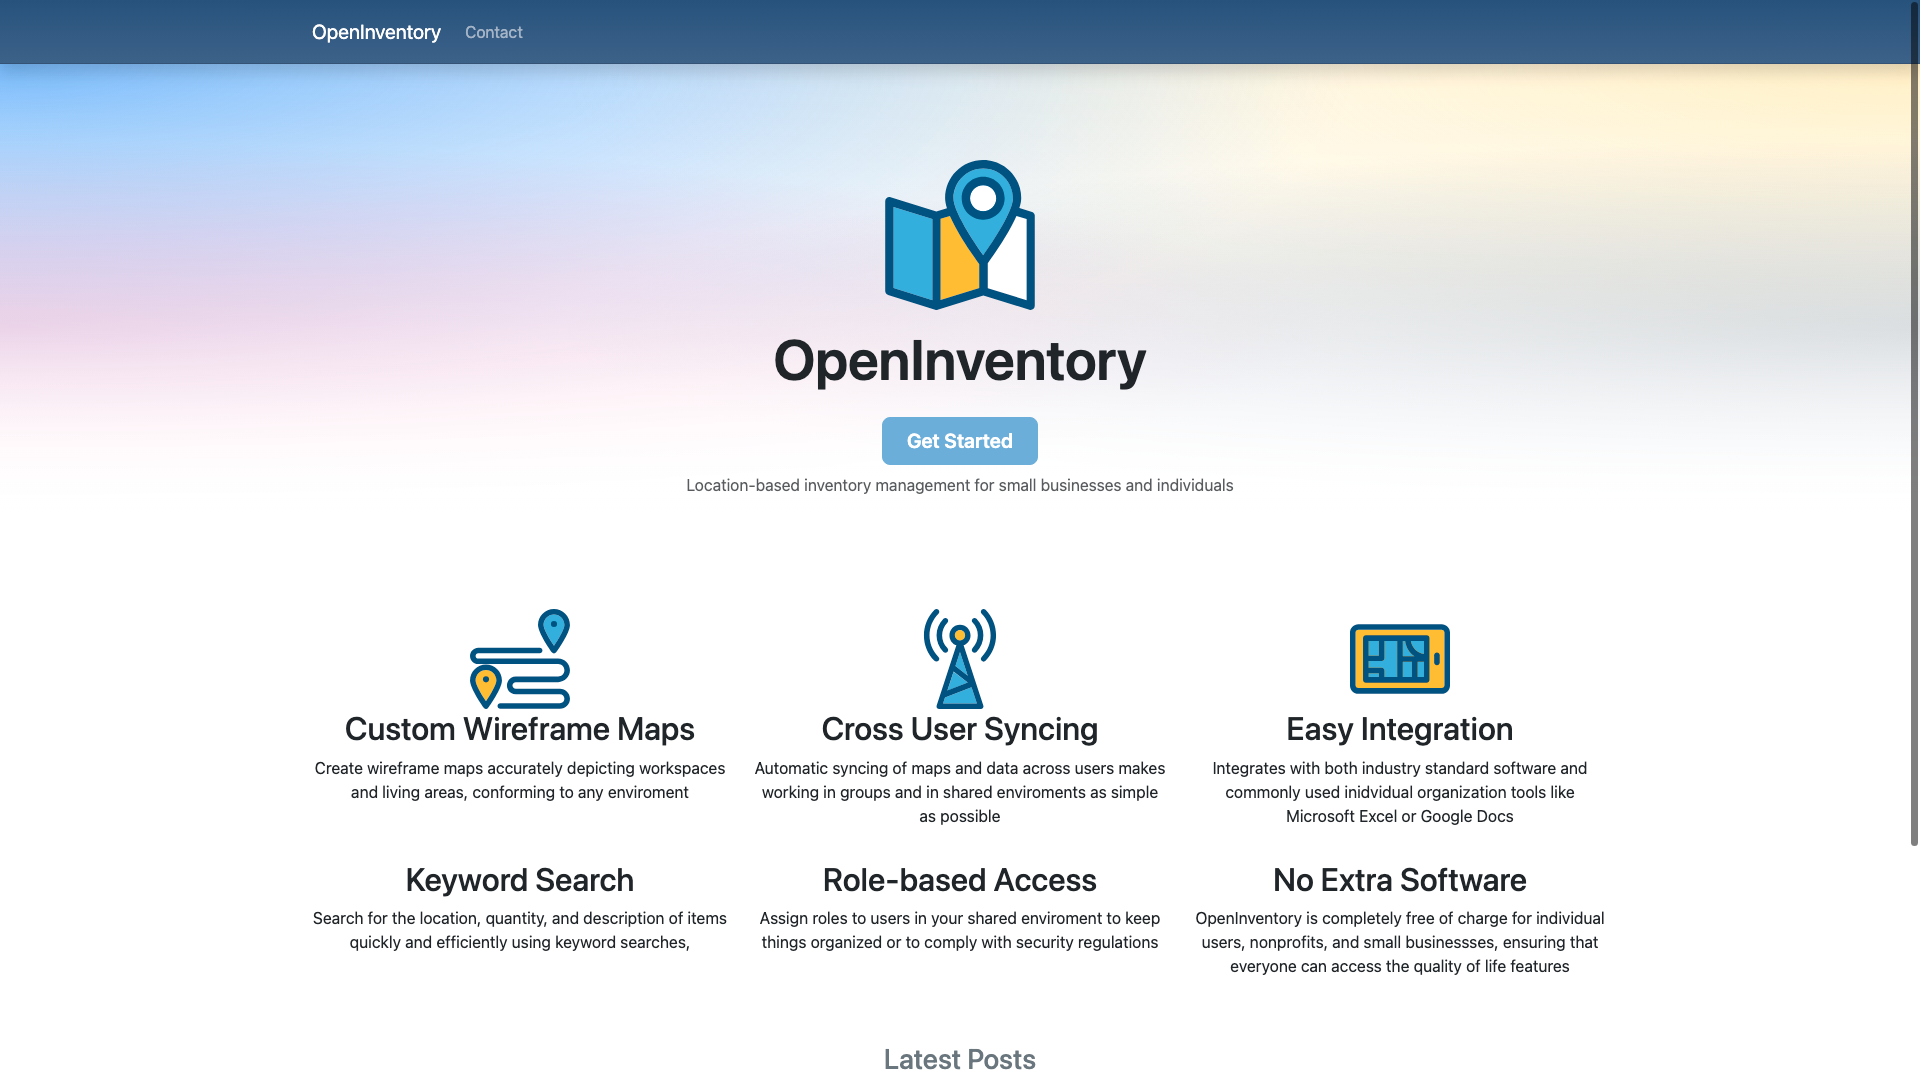The image size is (1920, 1080).
Task: Click the Cross User Syncing antenna icon
Action: (x=960, y=659)
